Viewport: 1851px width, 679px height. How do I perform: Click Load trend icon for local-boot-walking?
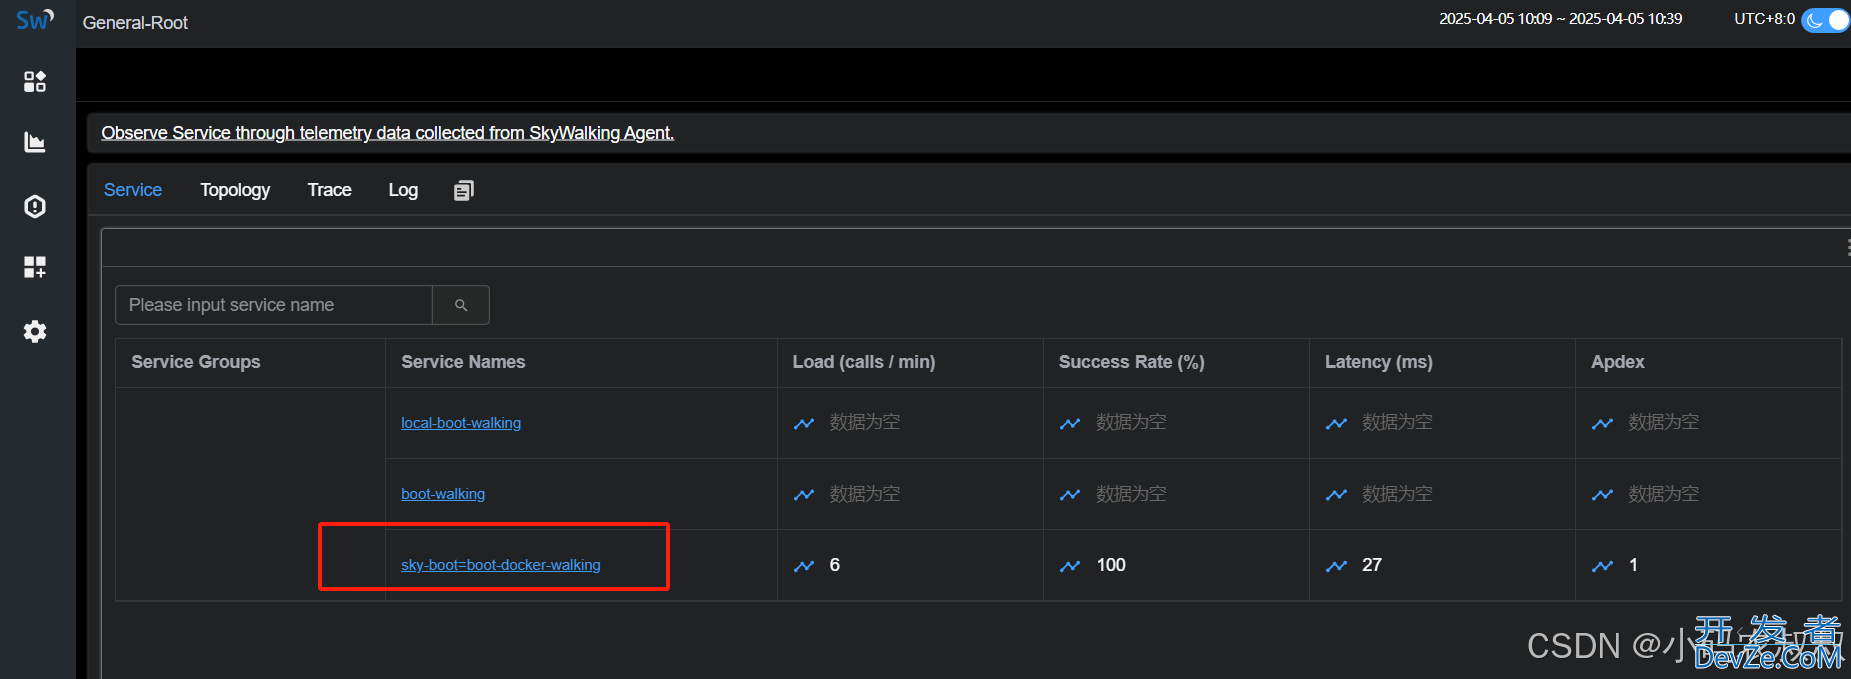click(x=804, y=423)
